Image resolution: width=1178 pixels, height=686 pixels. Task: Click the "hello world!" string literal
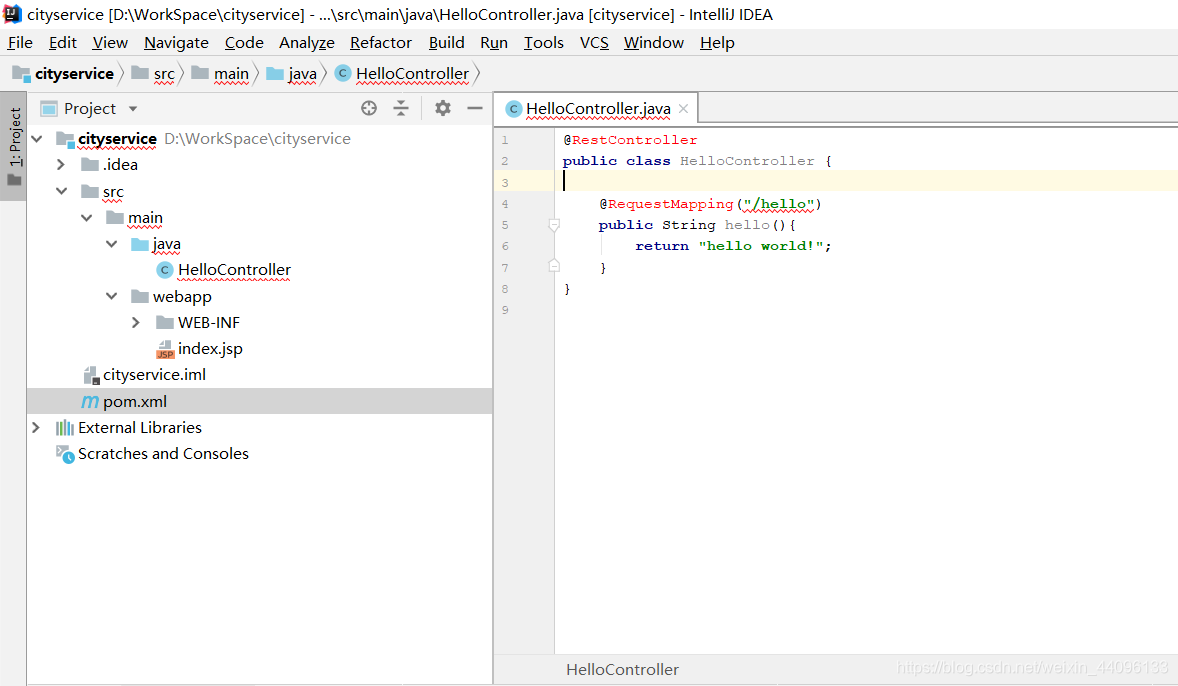[761, 246]
